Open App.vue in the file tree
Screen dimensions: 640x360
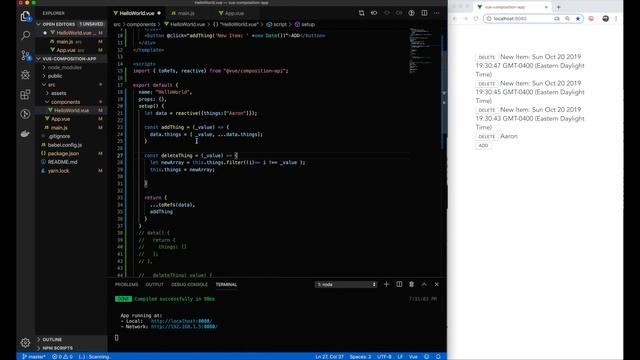[x=60, y=119]
